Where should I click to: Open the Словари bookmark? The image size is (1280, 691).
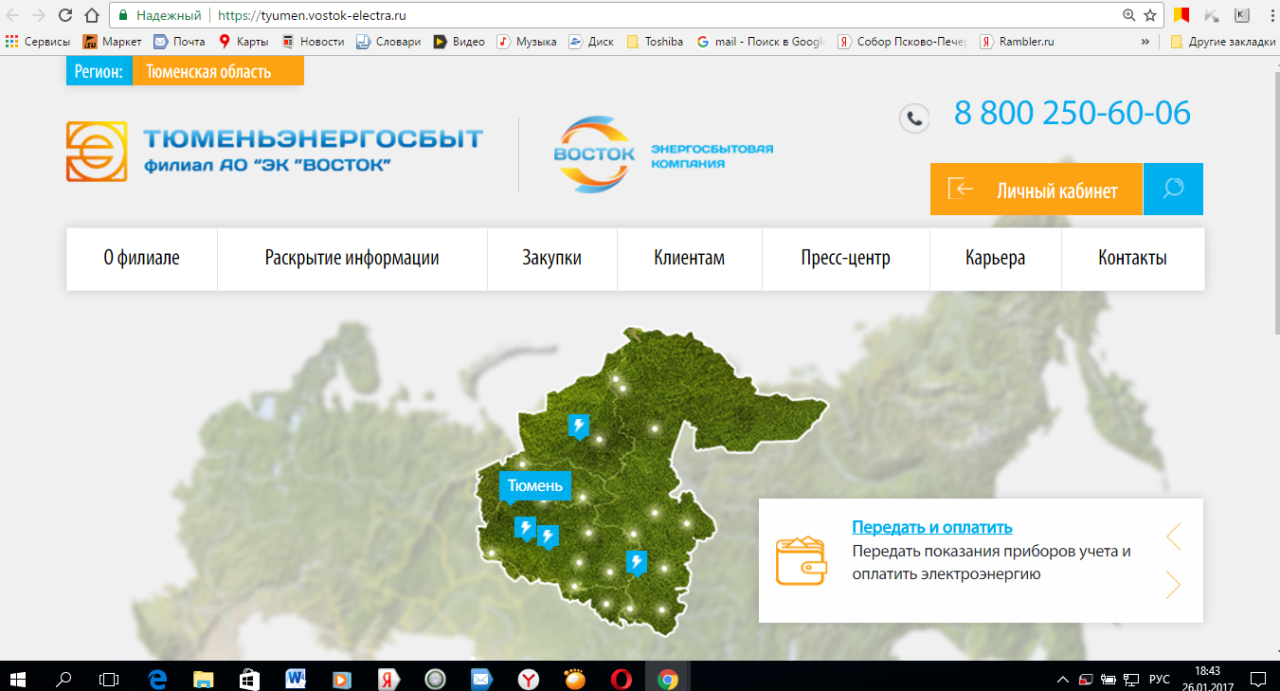click(x=389, y=42)
